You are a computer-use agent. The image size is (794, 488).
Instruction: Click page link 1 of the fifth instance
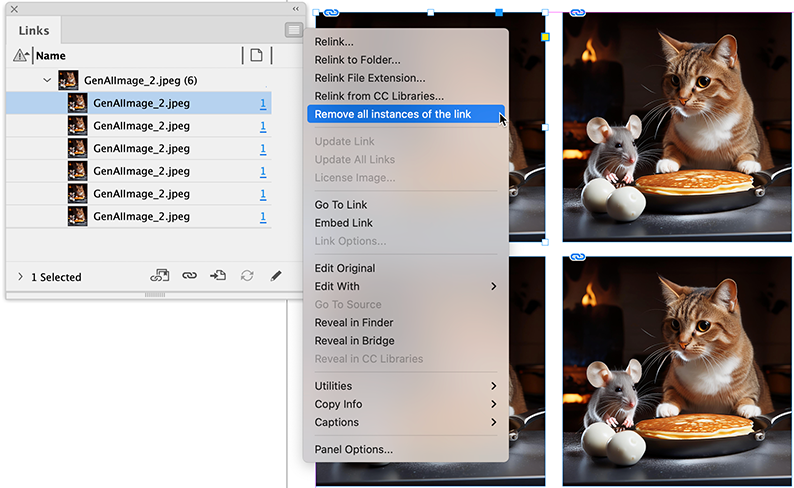(x=263, y=194)
